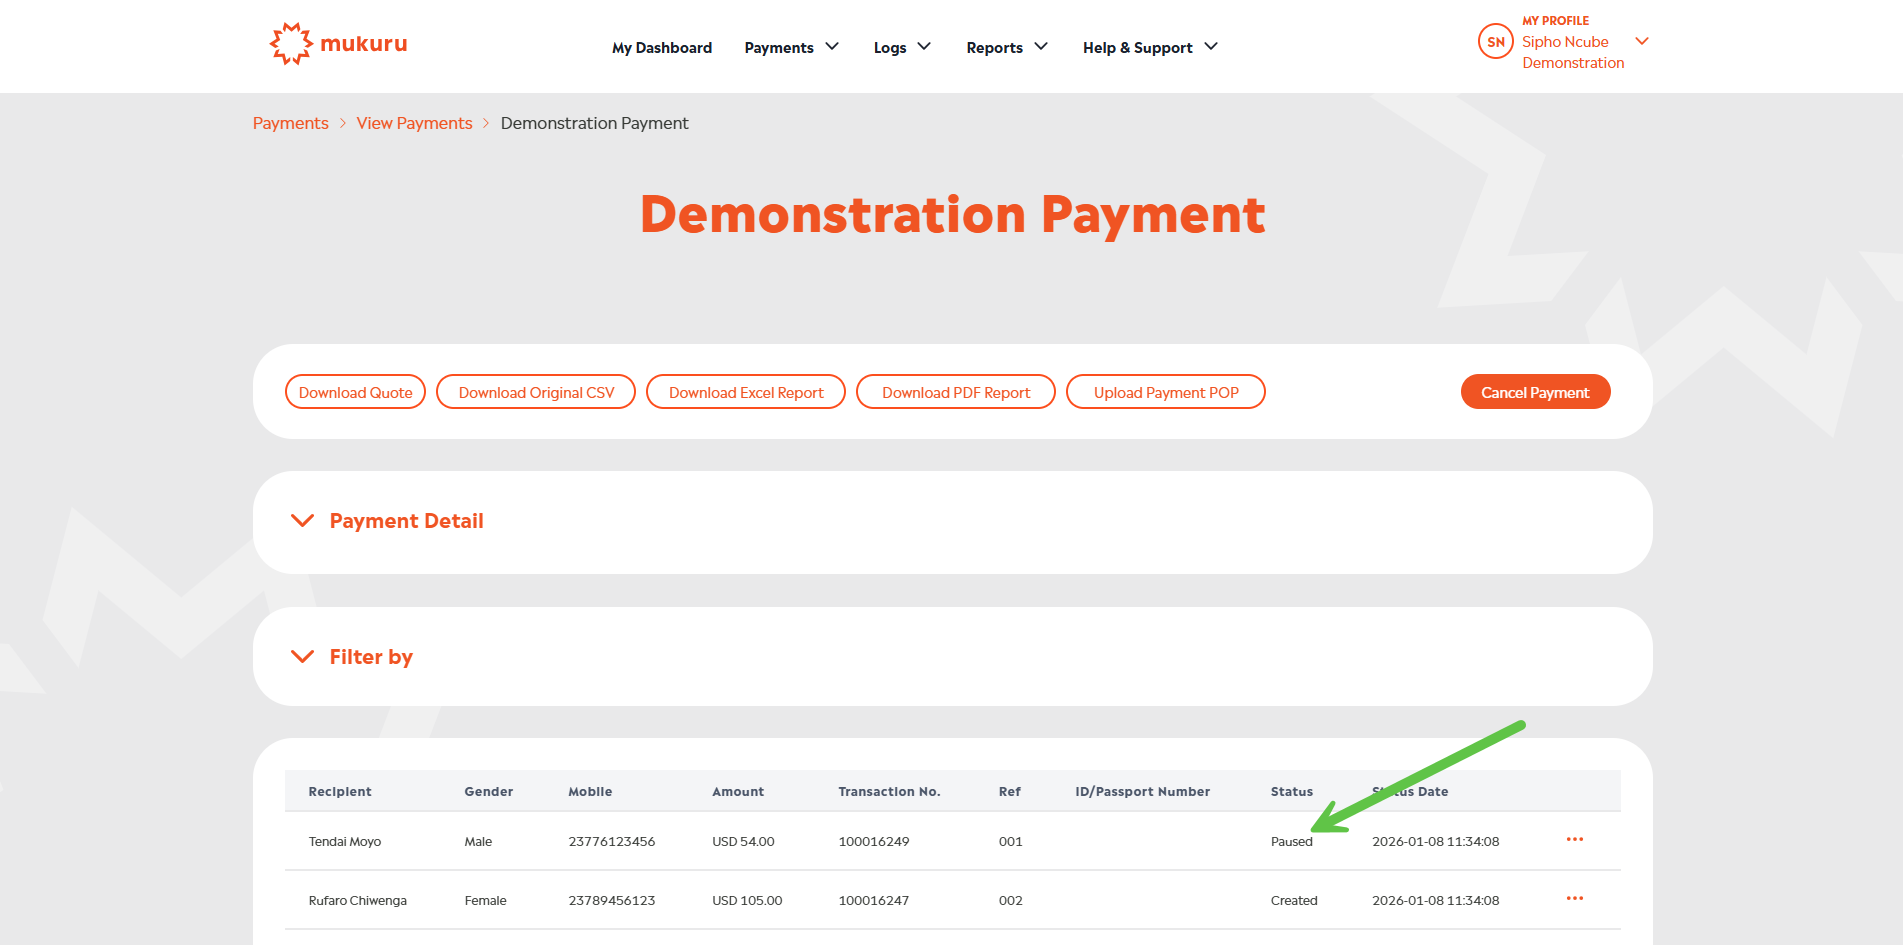The height and width of the screenshot is (945, 1903).
Task: Download the Excel Report
Action: tap(746, 392)
